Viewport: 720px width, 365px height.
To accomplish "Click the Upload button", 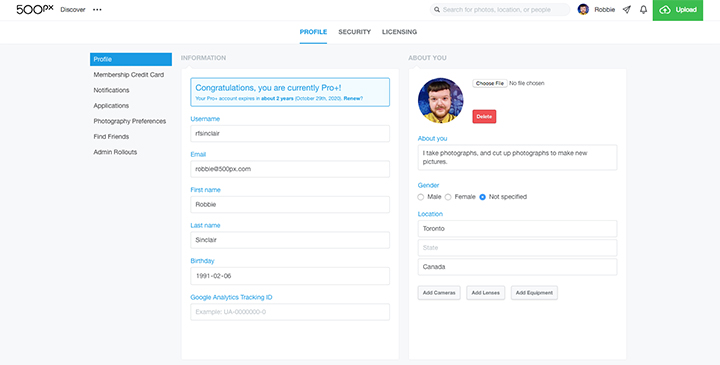I will click(x=678, y=10).
